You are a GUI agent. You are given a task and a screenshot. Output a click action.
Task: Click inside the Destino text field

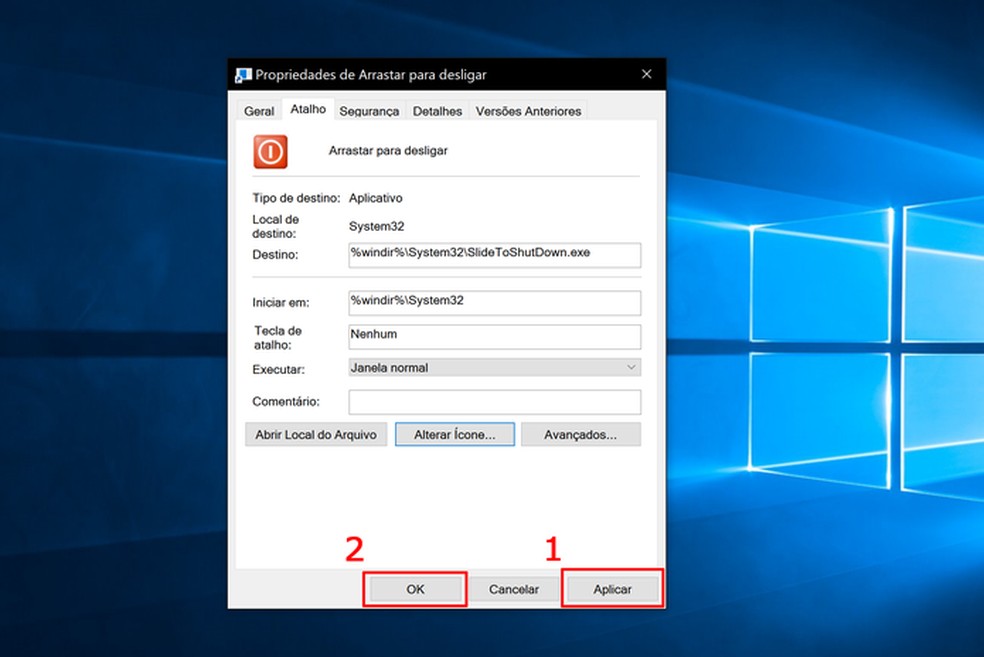tap(494, 255)
